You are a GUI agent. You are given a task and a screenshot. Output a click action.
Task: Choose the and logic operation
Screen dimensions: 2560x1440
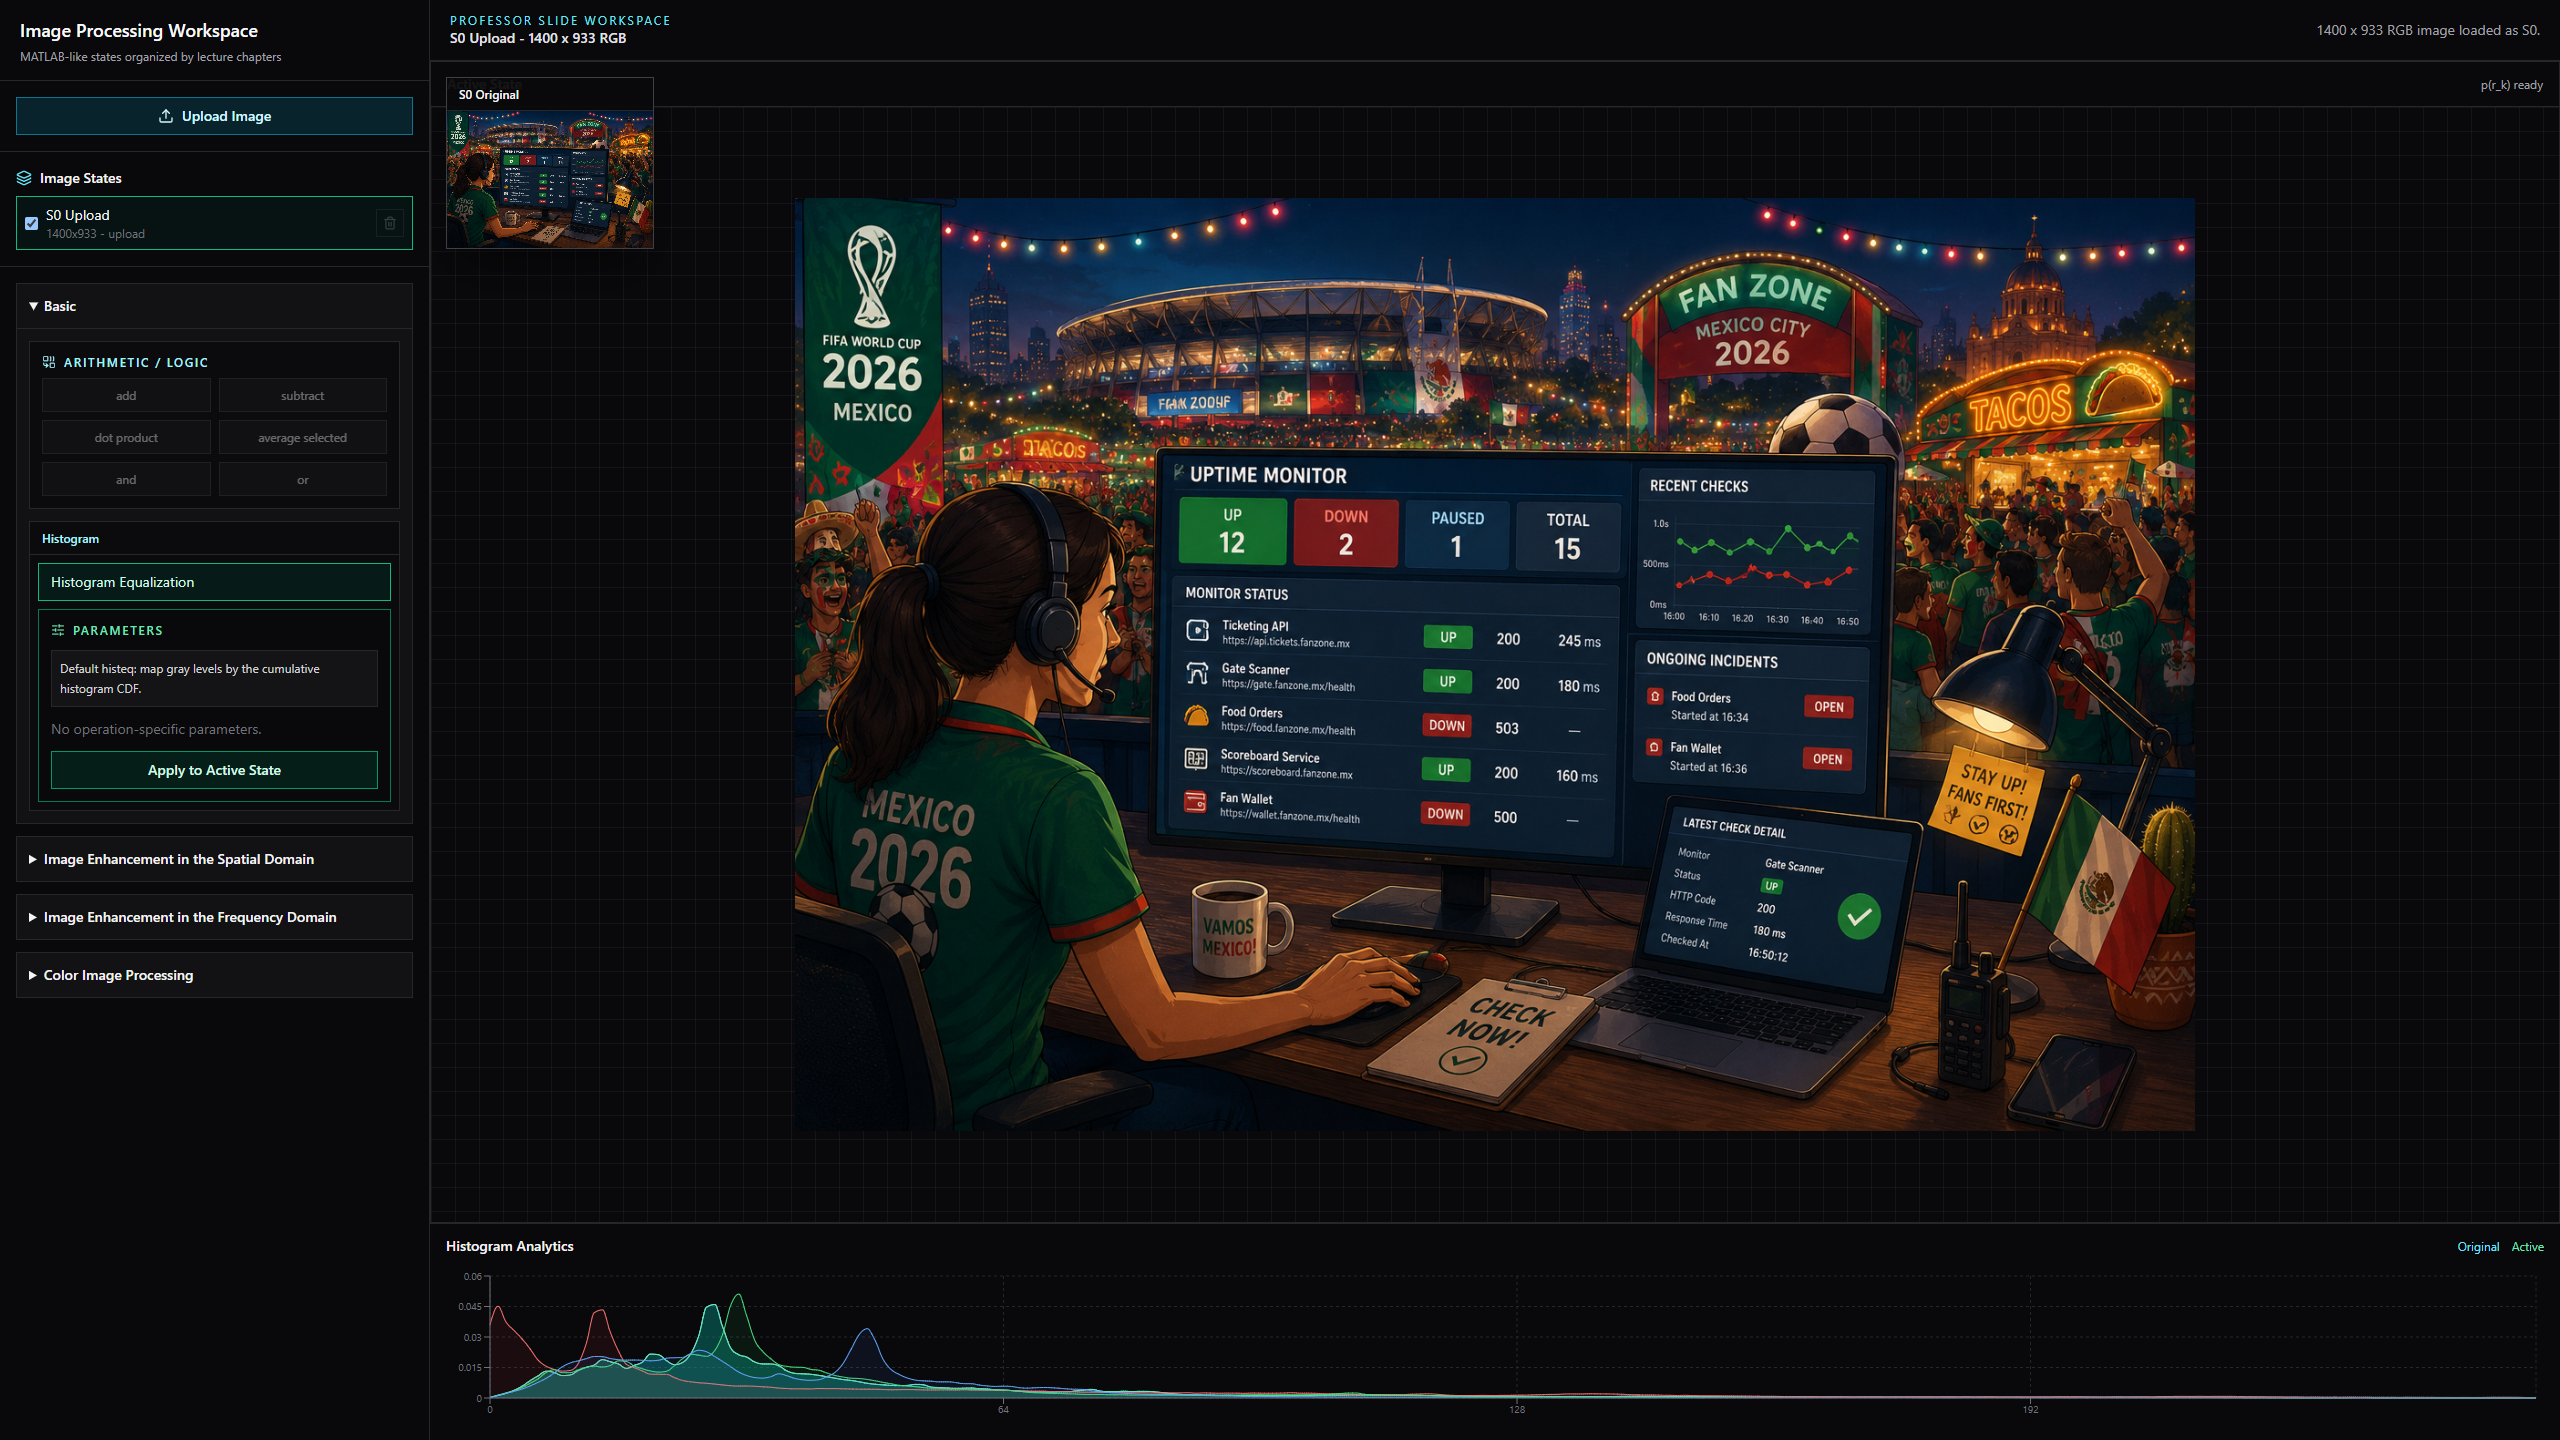coord(126,480)
